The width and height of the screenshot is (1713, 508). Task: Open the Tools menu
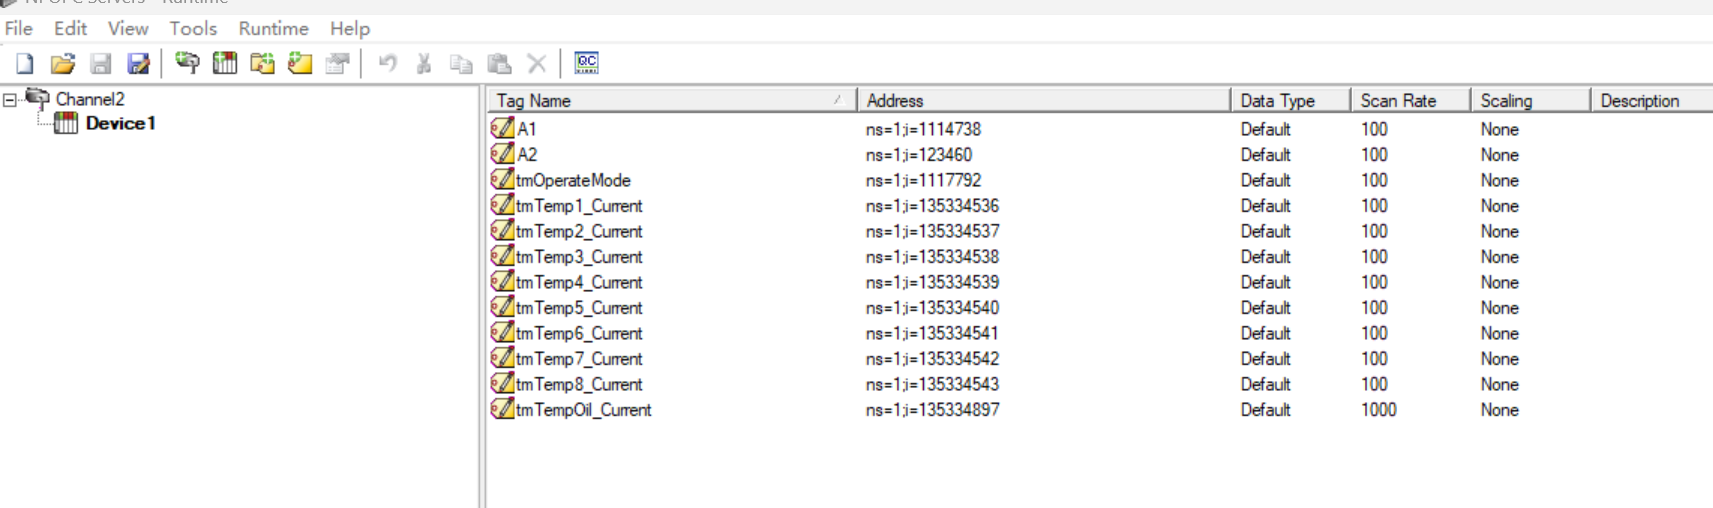click(193, 28)
